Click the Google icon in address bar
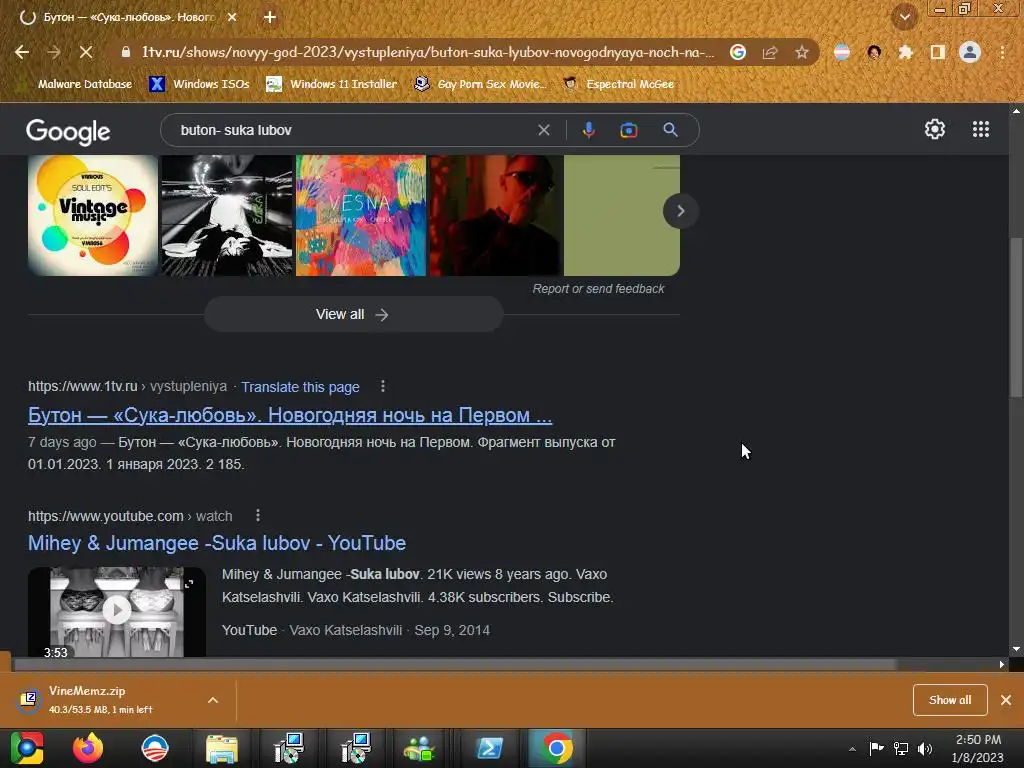The height and width of the screenshot is (768, 1024). [x=738, y=52]
